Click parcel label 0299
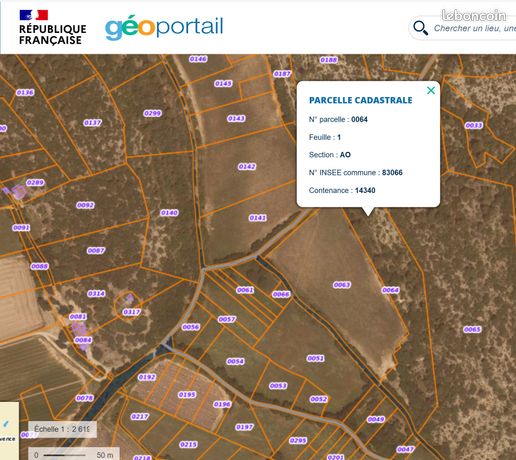 152,113
